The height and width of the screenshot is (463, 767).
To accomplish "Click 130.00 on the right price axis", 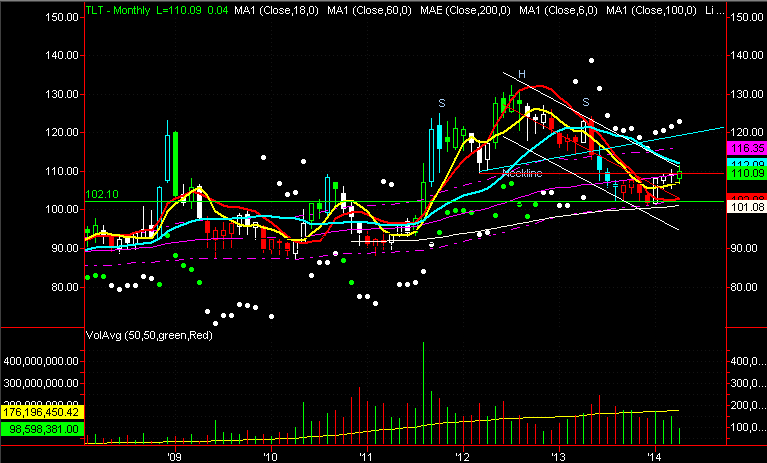I will [x=747, y=94].
